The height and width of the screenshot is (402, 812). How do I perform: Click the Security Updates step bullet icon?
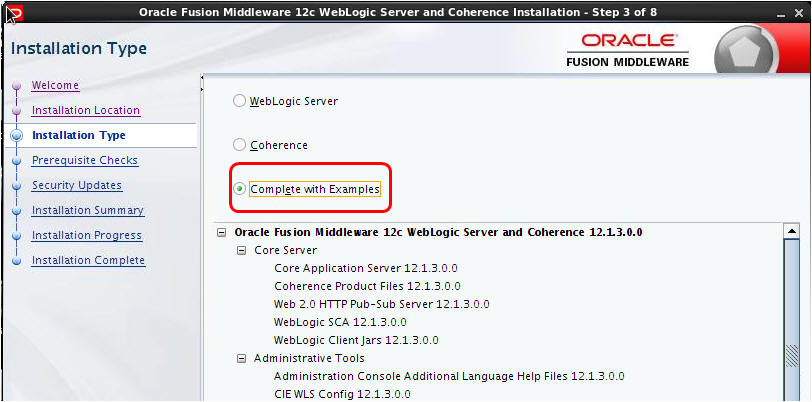(x=17, y=186)
